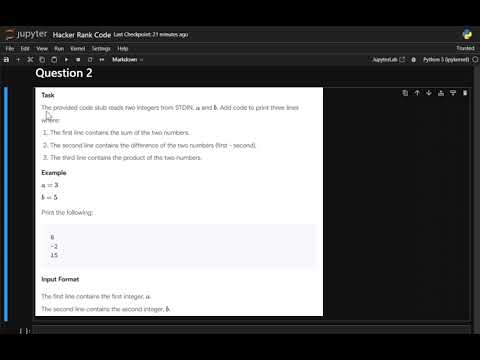This screenshot has height=360, width=480.
Task: Click the kernel status circle indicator
Action: tap(475, 60)
